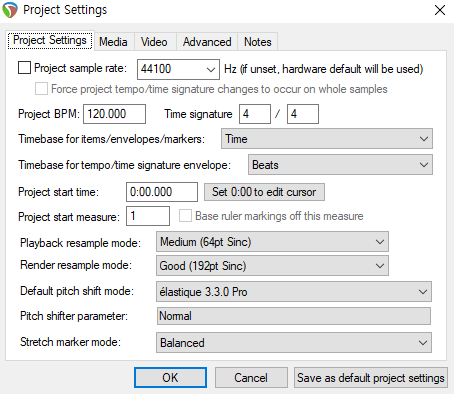Open Timebase for items/envelopes/markers dropdown
The width and height of the screenshot is (454, 394).
327,139
